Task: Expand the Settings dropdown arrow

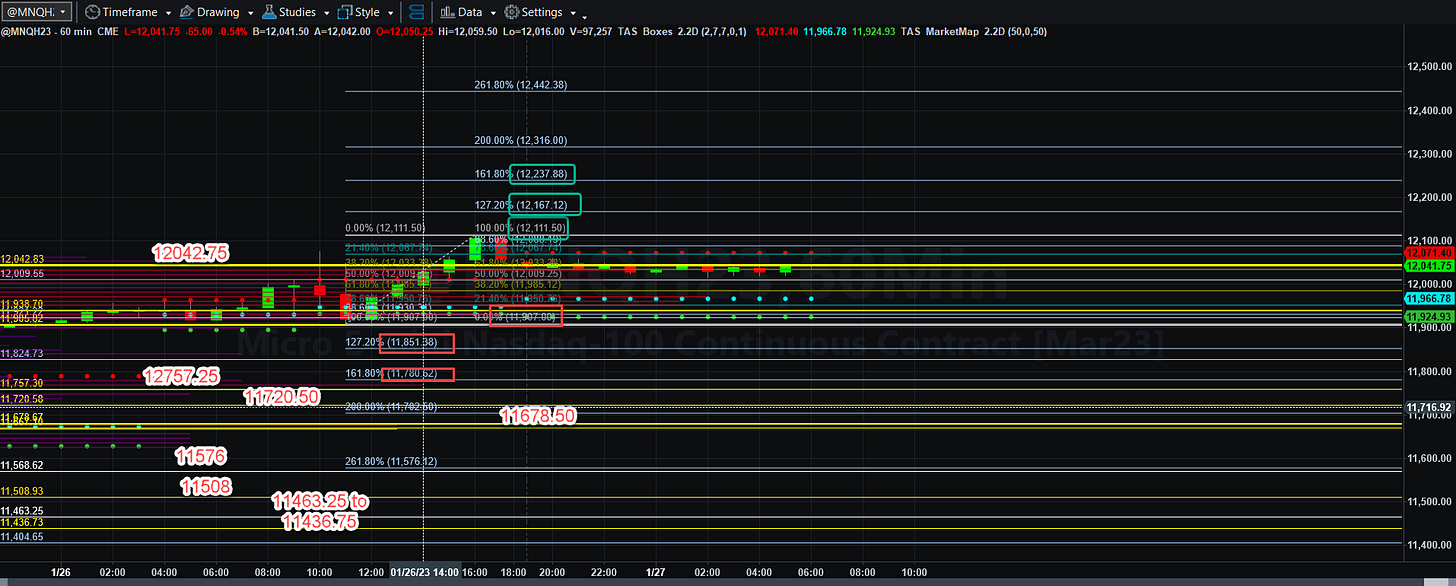Action: coord(571,13)
